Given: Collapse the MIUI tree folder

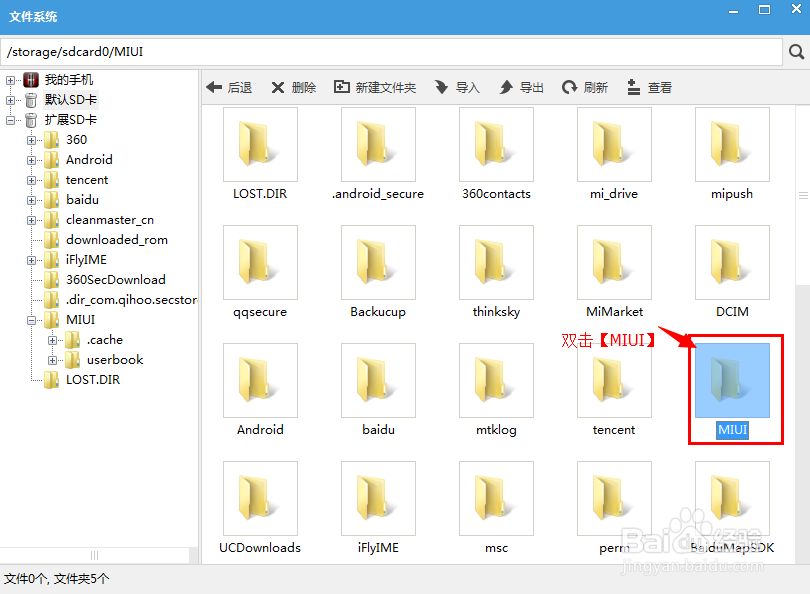Looking at the screenshot, I should point(32,320).
